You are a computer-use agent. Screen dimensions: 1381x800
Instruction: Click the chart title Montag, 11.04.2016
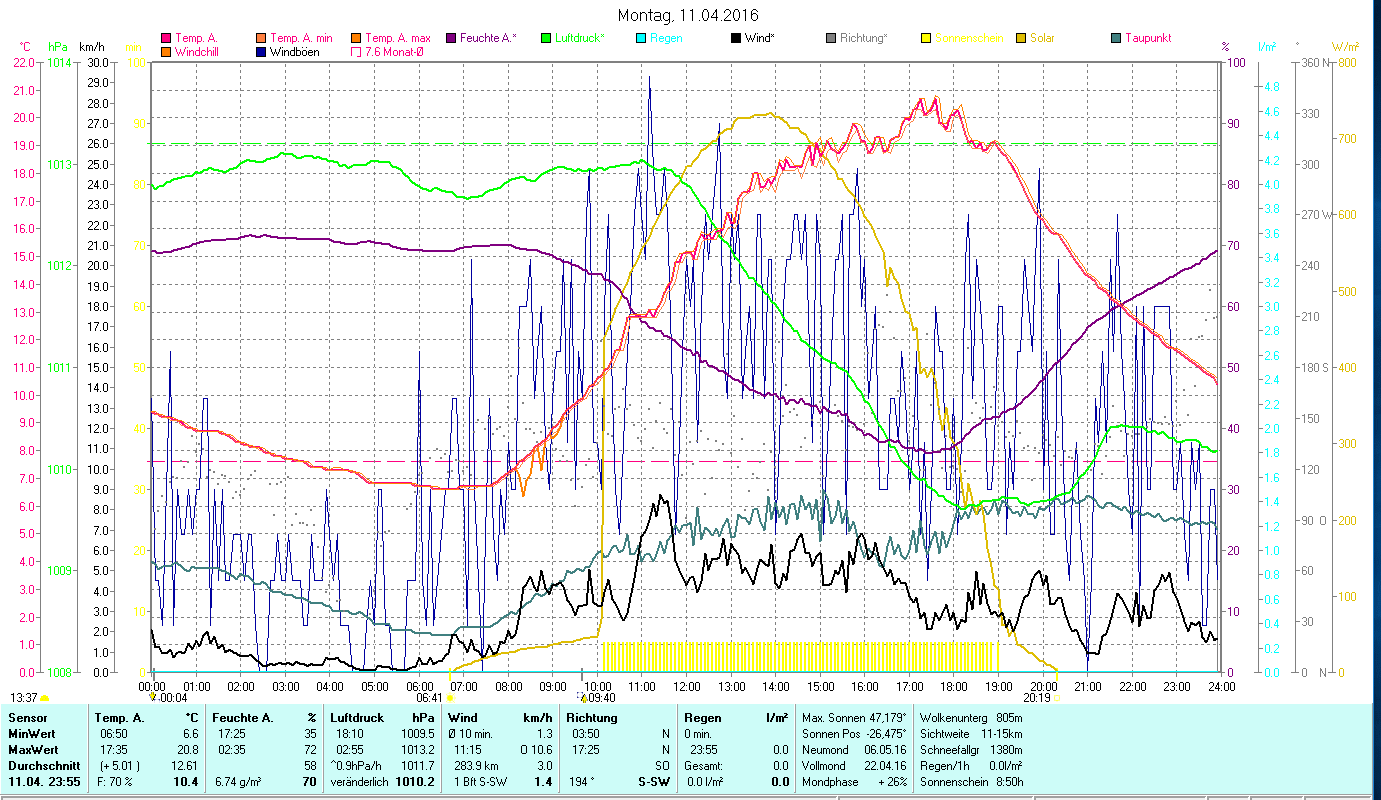688,15
